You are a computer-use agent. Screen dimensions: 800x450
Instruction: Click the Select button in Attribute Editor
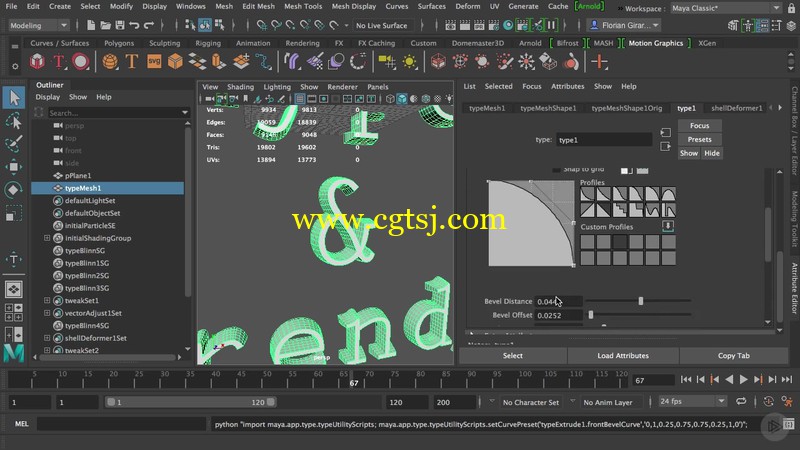click(513, 356)
